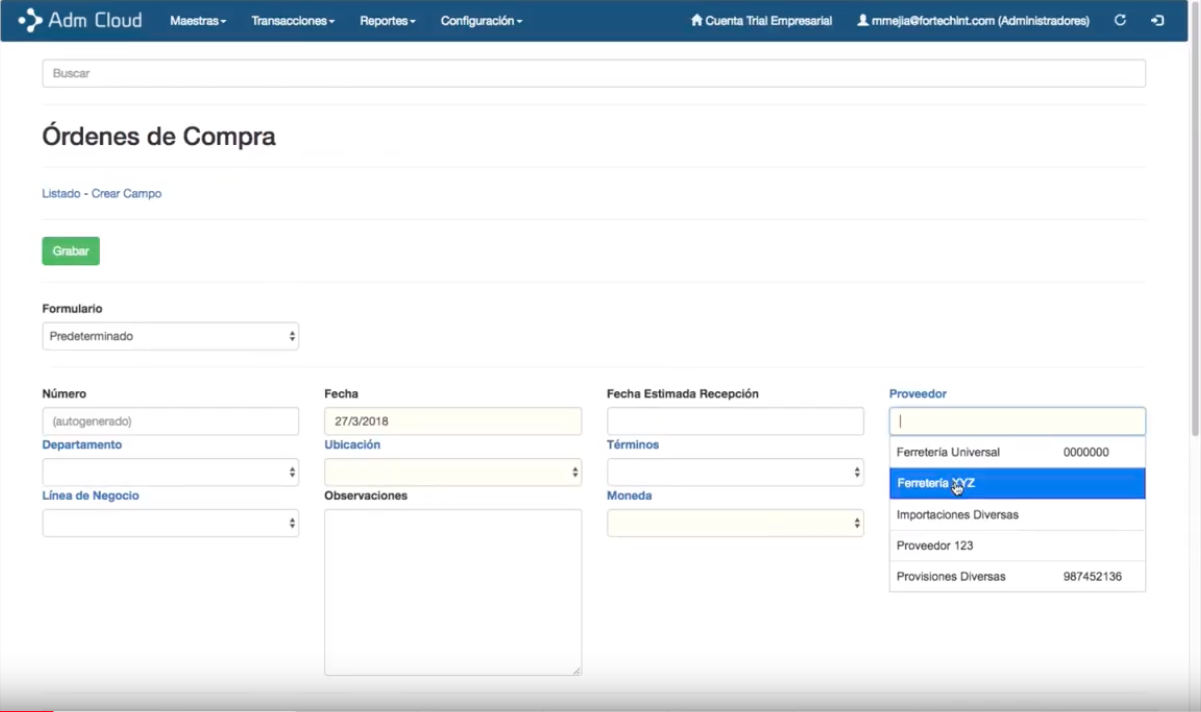This screenshot has width=1201, height=712.
Task: Expand the Términos dropdown
Action: point(735,470)
